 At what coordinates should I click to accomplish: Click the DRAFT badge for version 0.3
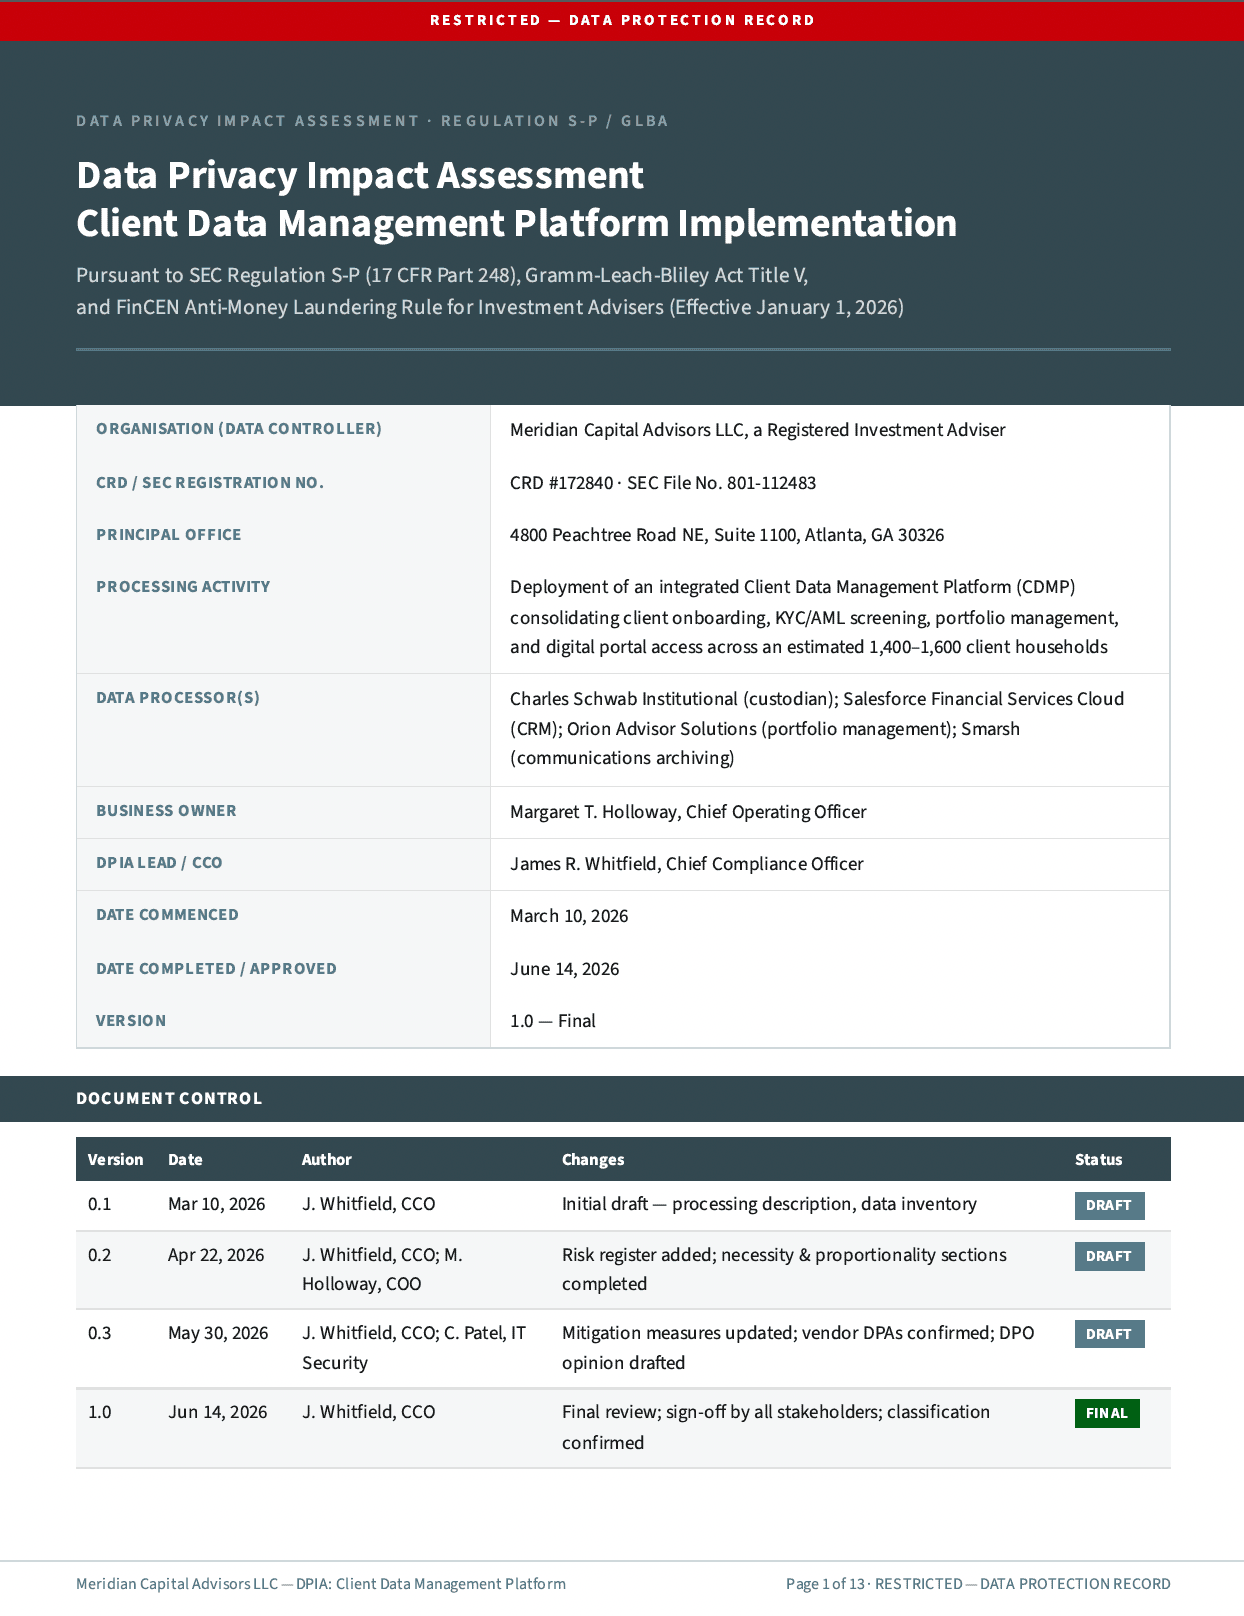(x=1109, y=1334)
